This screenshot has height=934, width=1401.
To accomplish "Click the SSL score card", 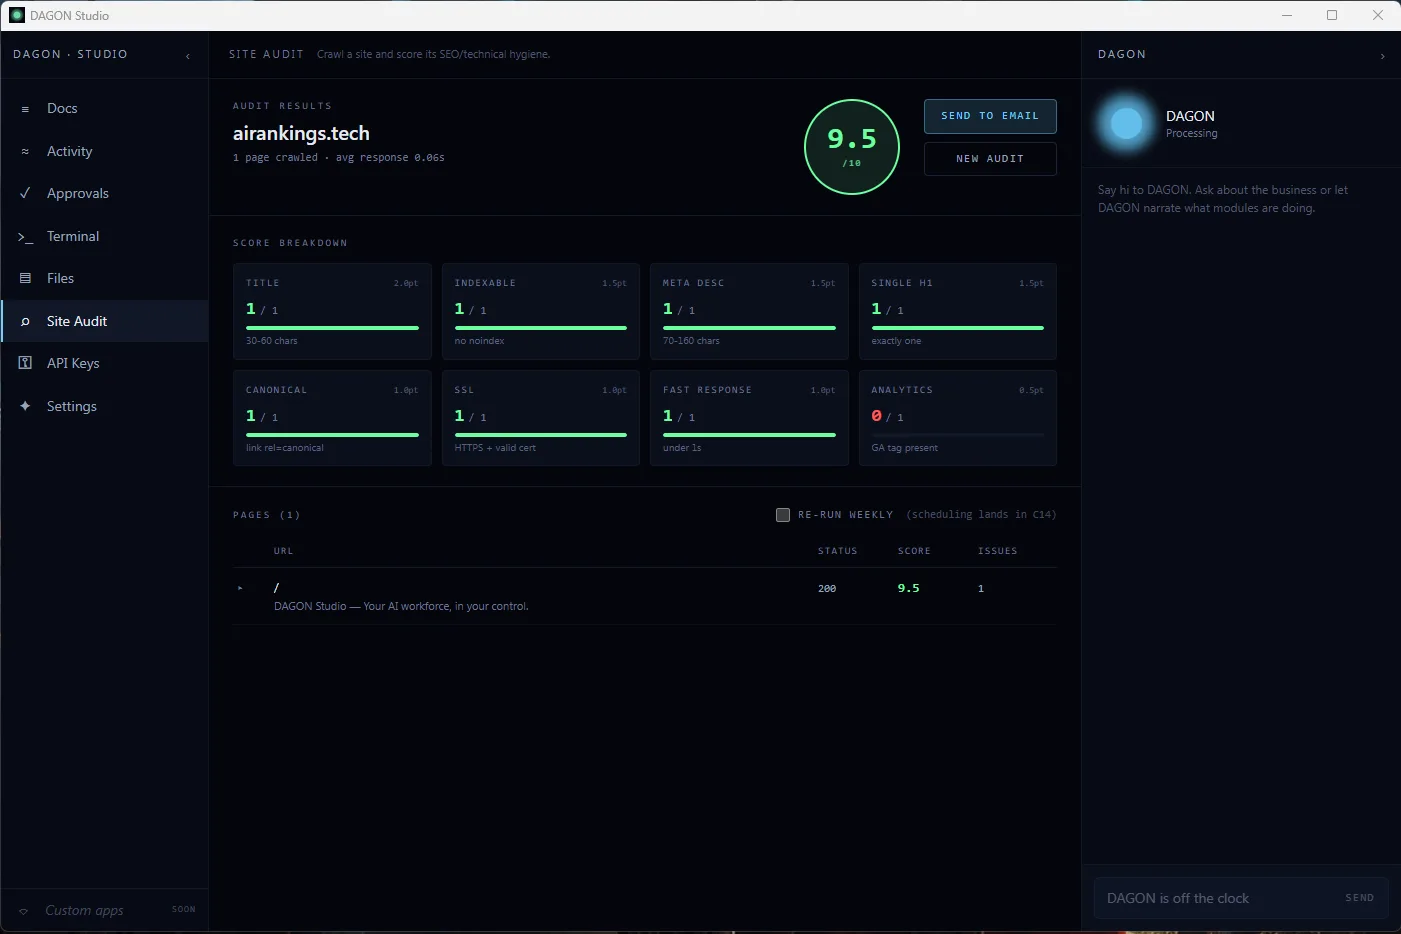I will point(540,418).
